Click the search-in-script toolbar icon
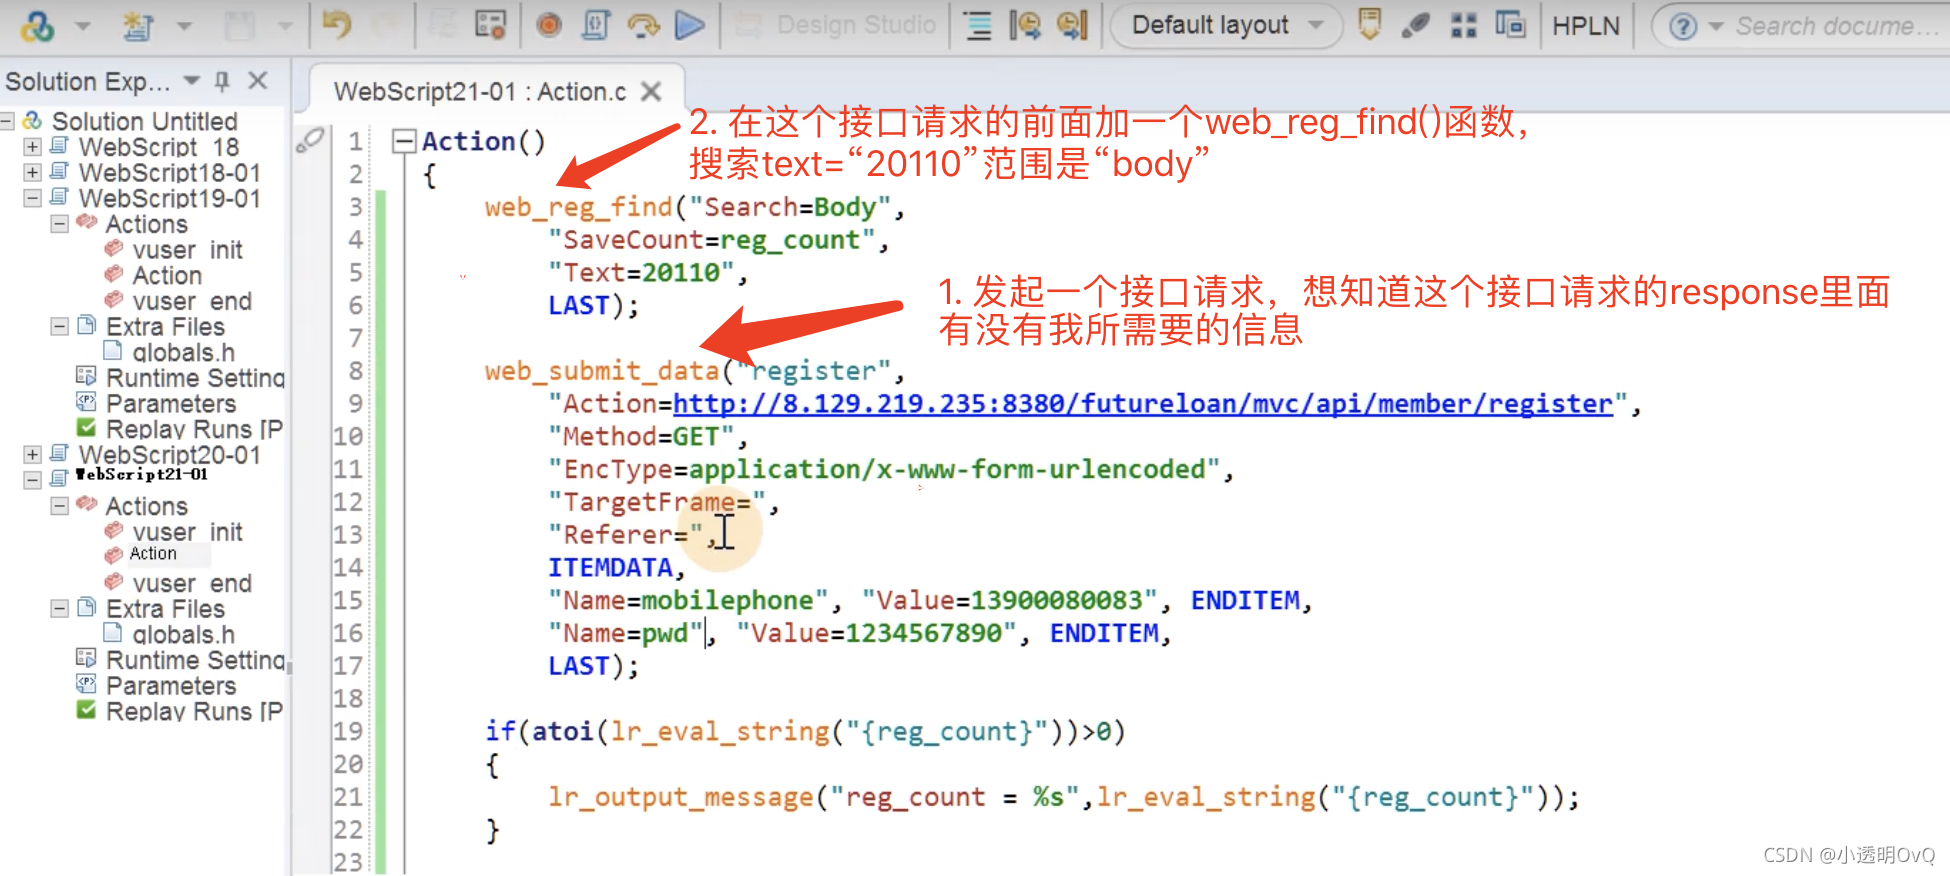Image resolution: width=1950 pixels, height=876 pixels. (x=1025, y=25)
